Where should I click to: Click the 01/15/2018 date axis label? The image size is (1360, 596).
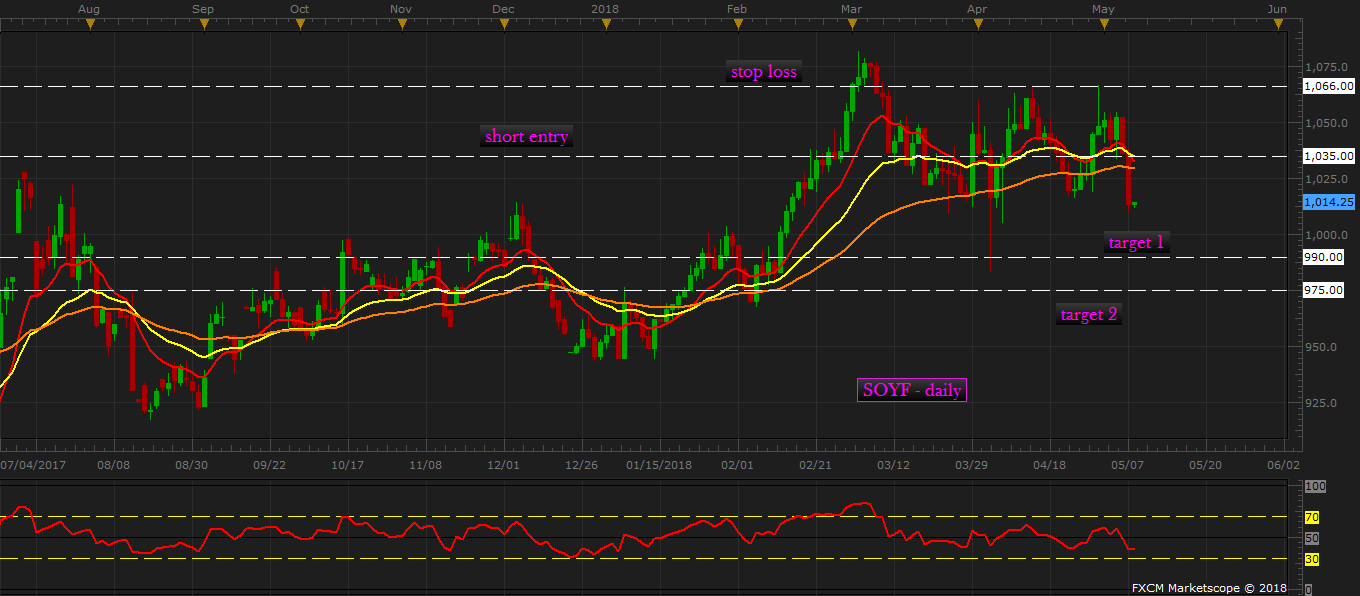(659, 465)
